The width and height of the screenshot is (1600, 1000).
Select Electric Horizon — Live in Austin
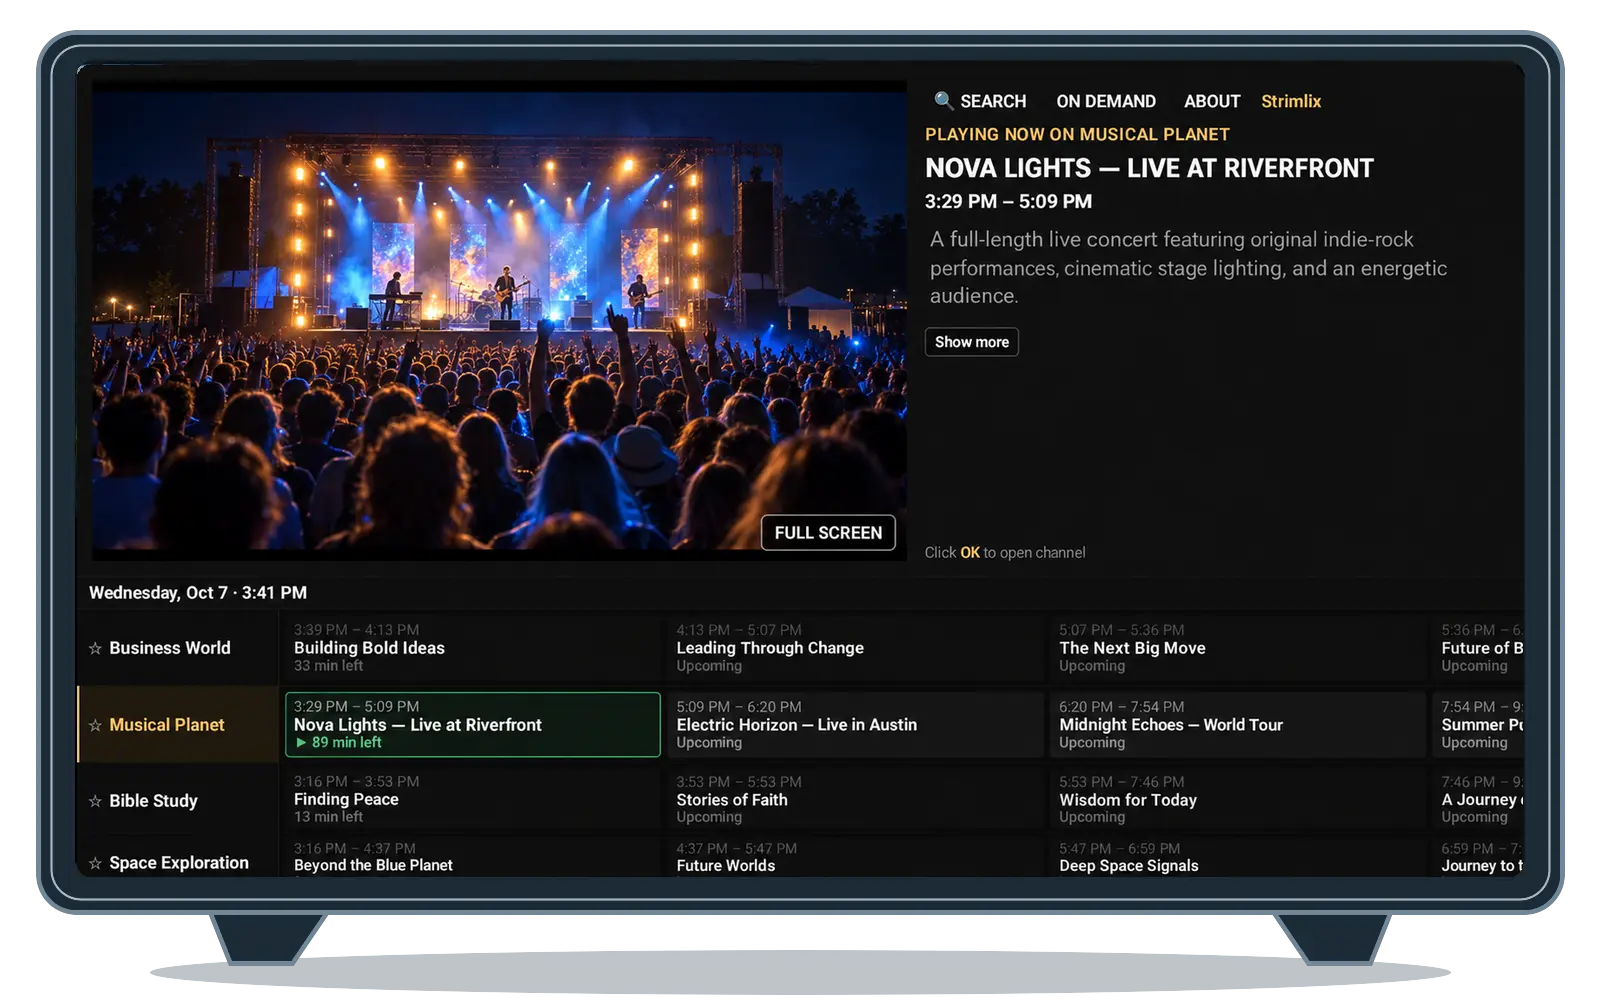(x=855, y=725)
